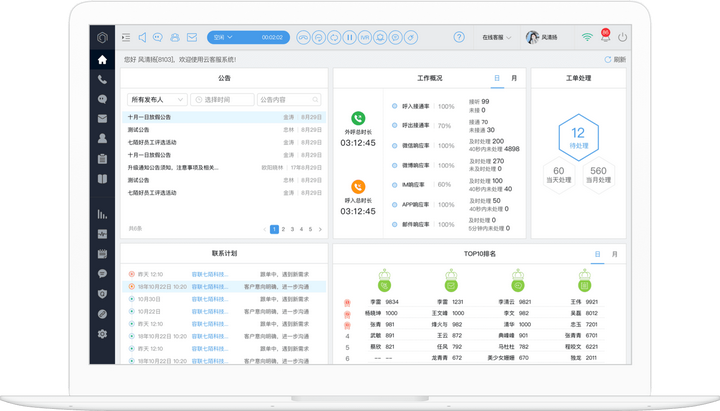Click the power logout icon
The image size is (720, 411).
coord(622,37)
